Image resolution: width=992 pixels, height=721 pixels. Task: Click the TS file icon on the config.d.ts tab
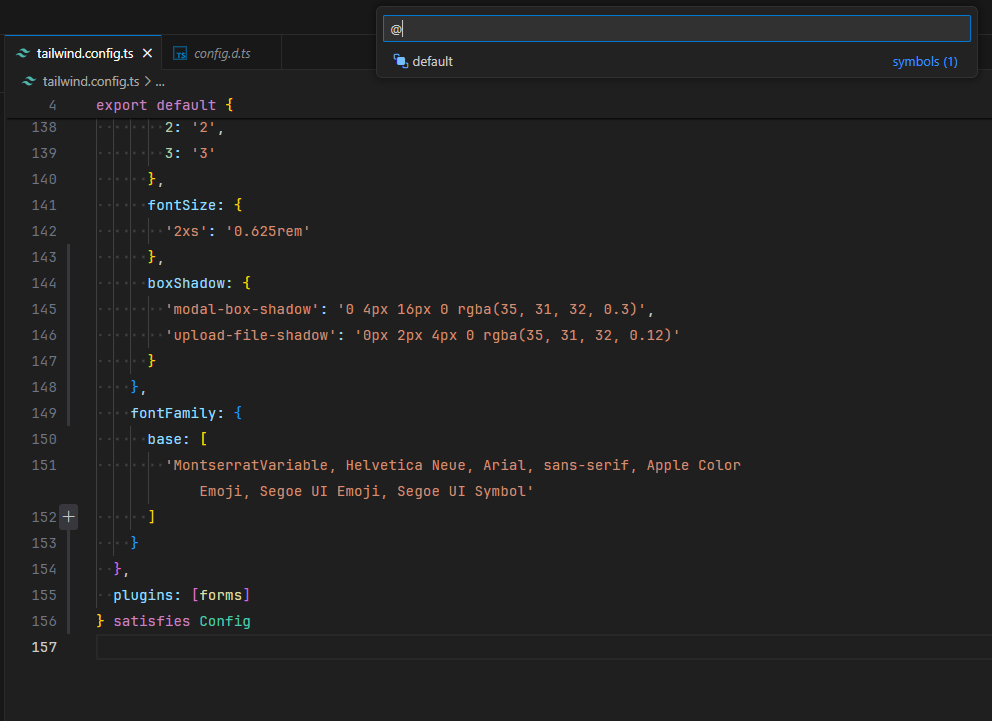pyautogui.click(x=180, y=52)
